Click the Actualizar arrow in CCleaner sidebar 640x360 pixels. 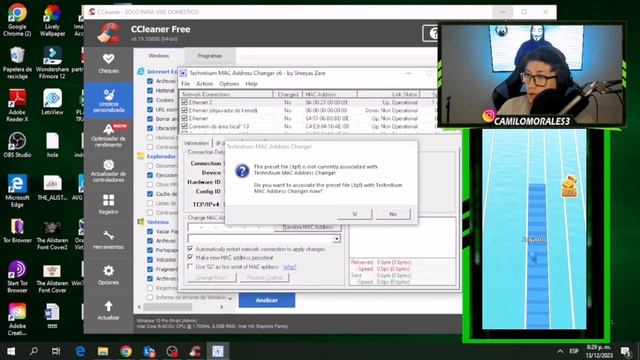coord(108,310)
